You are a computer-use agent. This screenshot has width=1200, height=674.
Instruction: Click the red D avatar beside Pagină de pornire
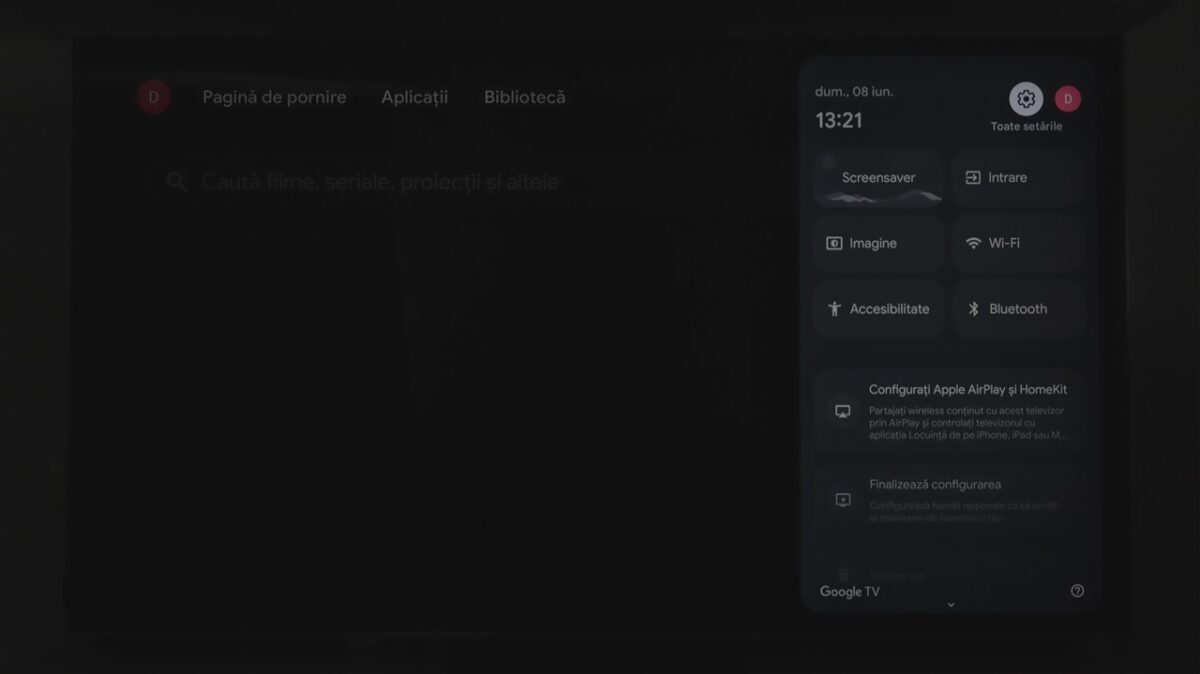coord(153,97)
